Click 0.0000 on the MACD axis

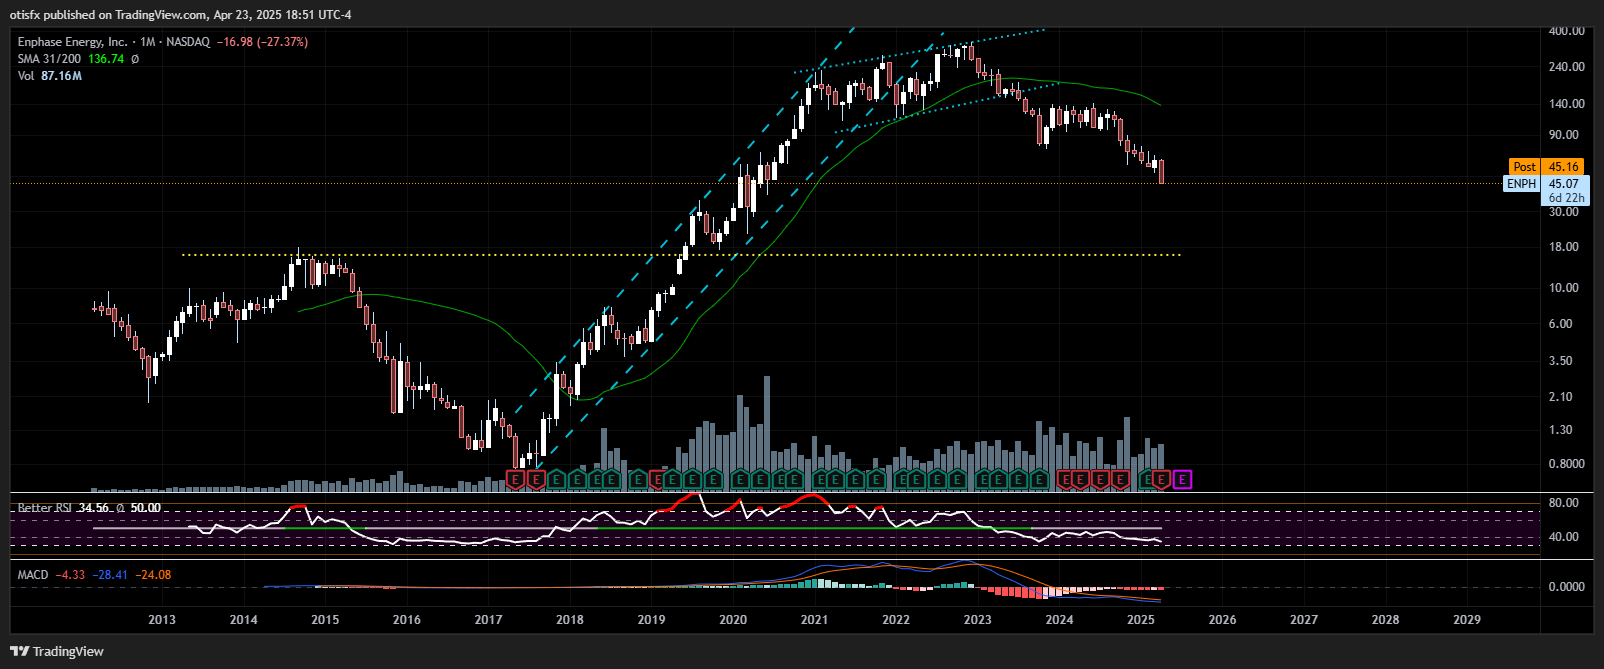1566,587
